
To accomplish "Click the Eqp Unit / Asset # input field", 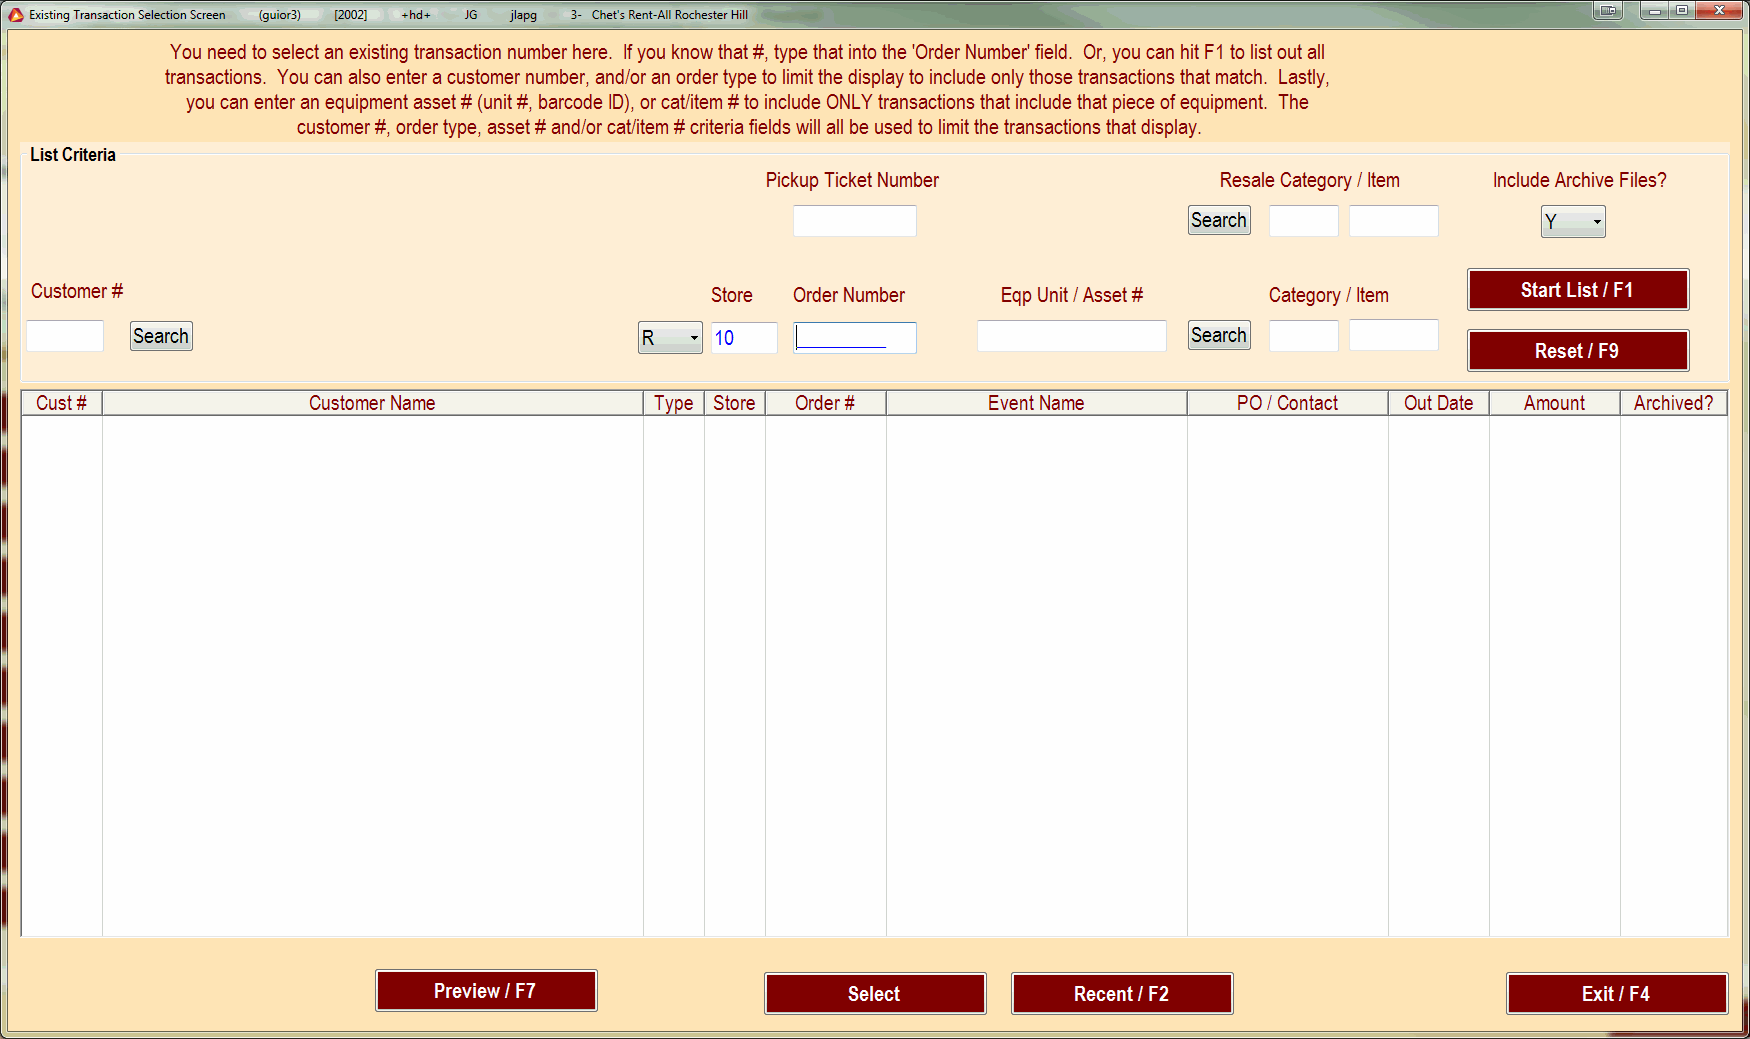I will [x=1072, y=336].
